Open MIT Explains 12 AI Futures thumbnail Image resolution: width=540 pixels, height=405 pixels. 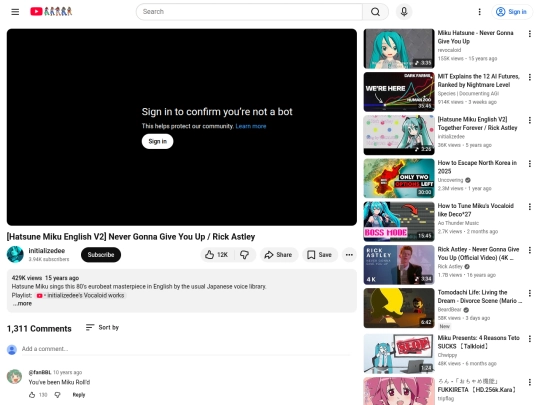click(x=399, y=92)
